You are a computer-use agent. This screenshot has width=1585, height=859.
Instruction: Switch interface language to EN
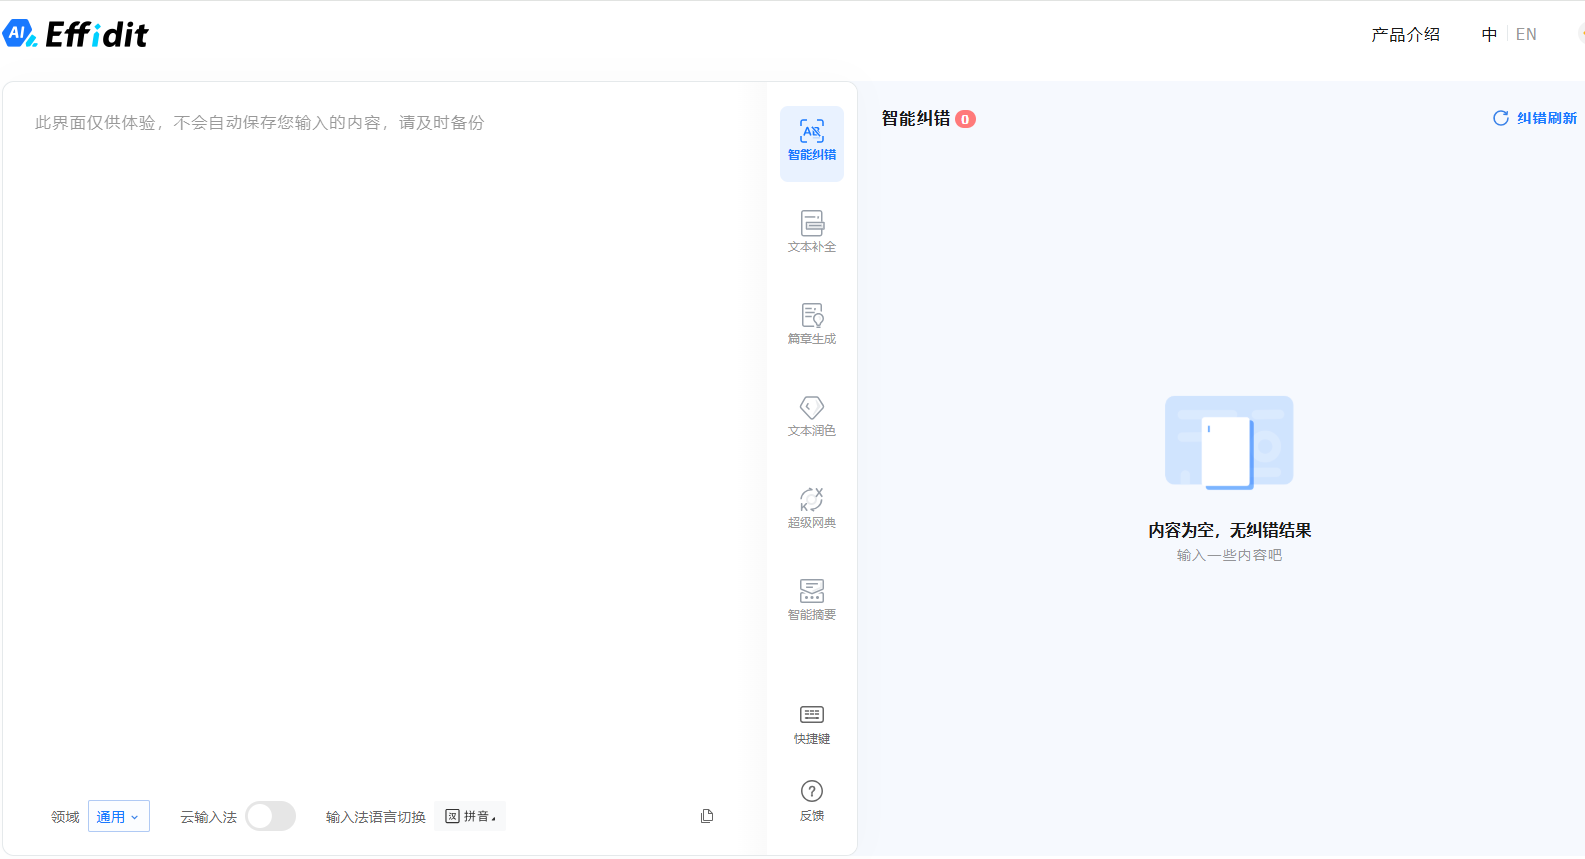click(1526, 35)
